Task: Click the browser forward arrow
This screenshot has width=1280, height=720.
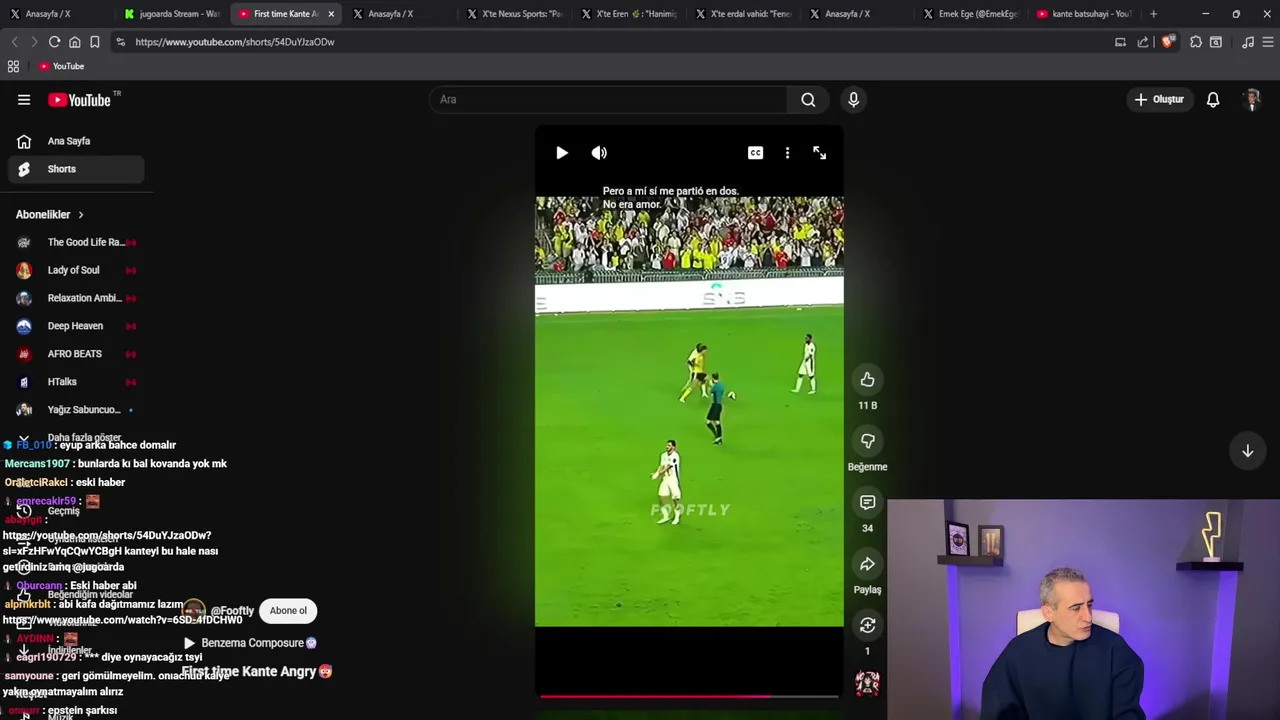Action: click(x=34, y=42)
